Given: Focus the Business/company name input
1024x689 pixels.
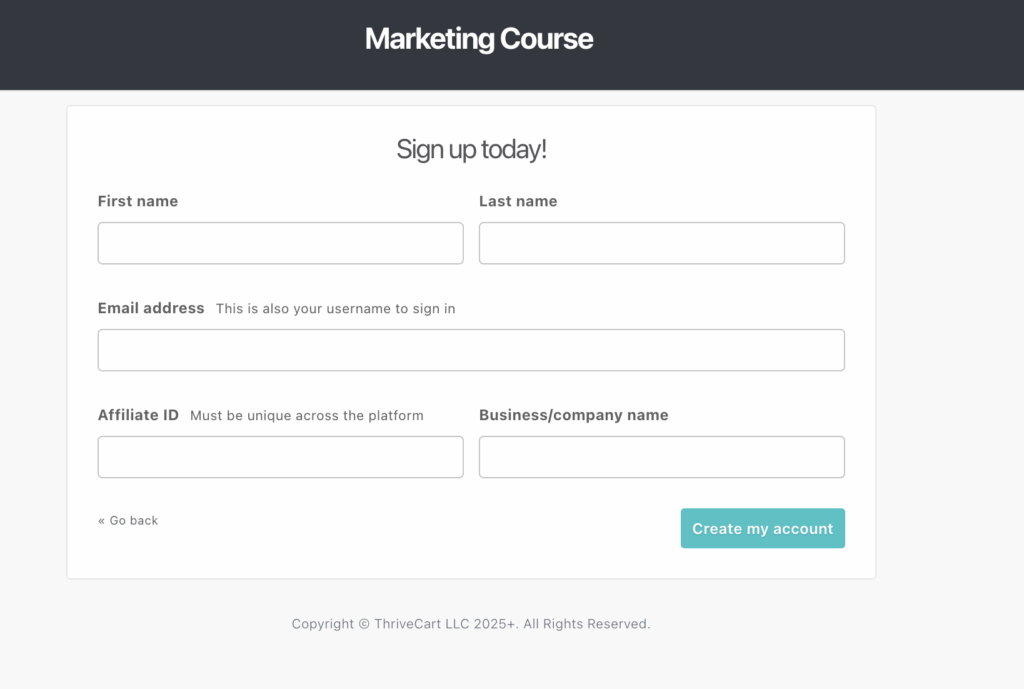Looking at the screenshot, I should click(661, 457).
